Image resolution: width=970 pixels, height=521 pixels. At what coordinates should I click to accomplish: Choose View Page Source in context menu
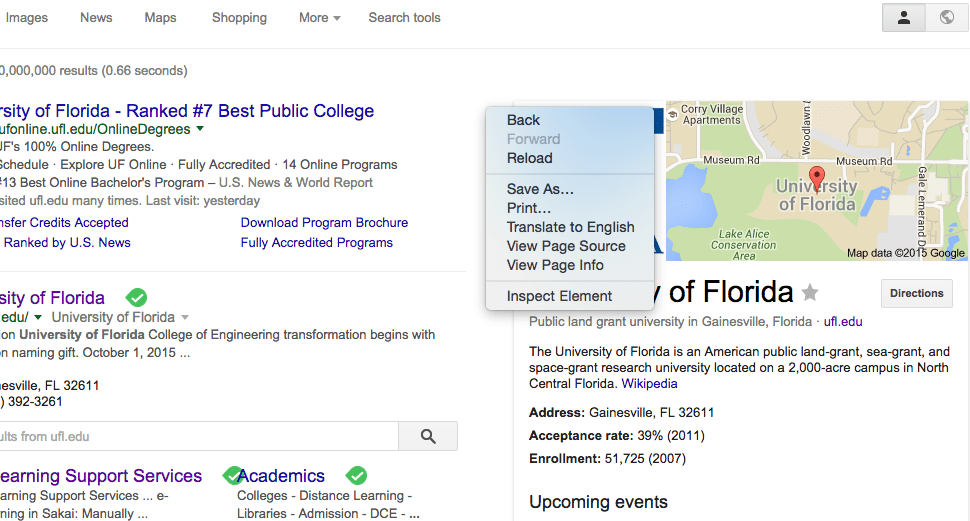(566, 246)
